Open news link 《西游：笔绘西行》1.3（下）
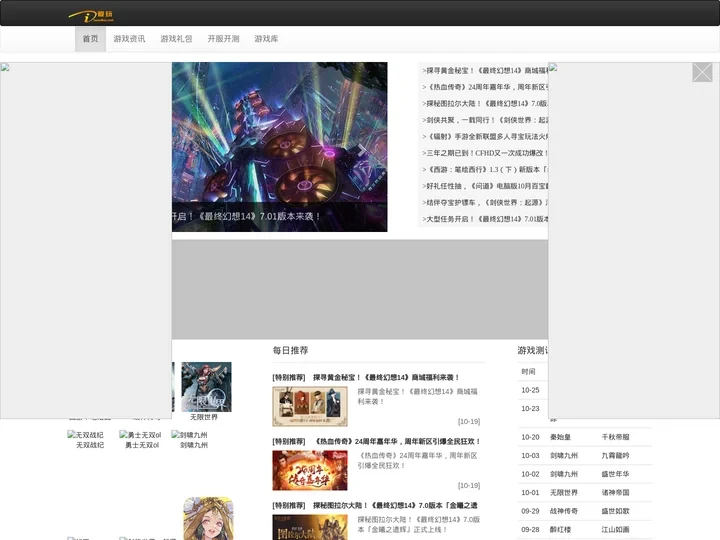Image resolution: width=720 pixels, height=540 pixels. coord(485,169)
